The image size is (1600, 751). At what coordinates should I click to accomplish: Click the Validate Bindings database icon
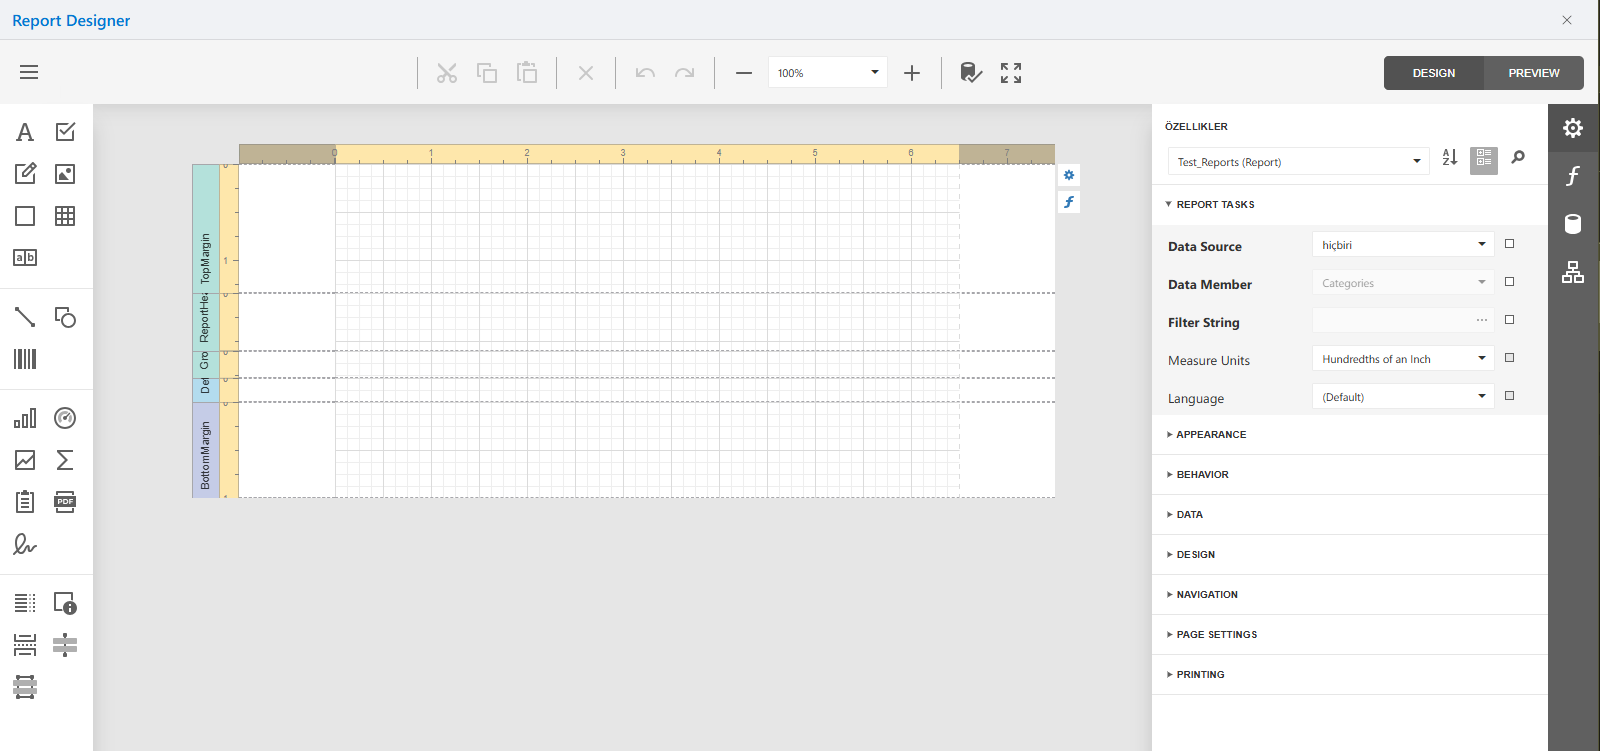pyautogui.click(x=971, y=73)
